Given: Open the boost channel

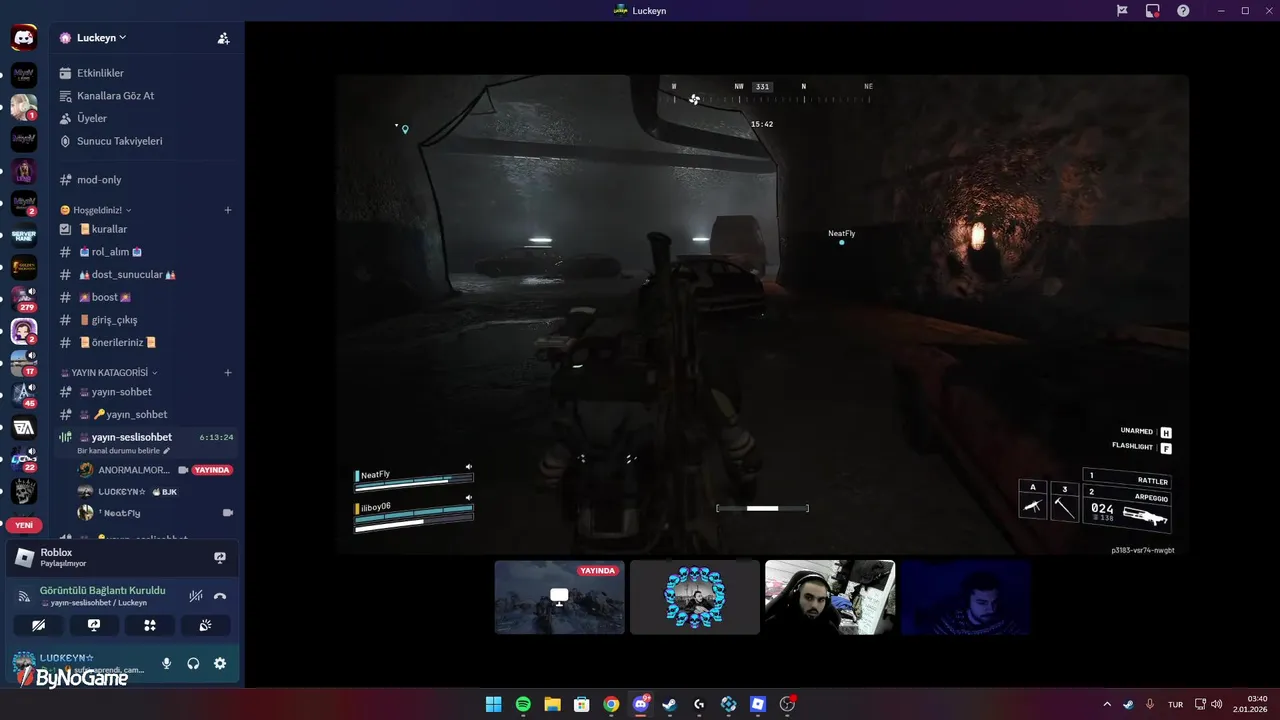Looking at the screenshot, I should [x=147, y=297].
